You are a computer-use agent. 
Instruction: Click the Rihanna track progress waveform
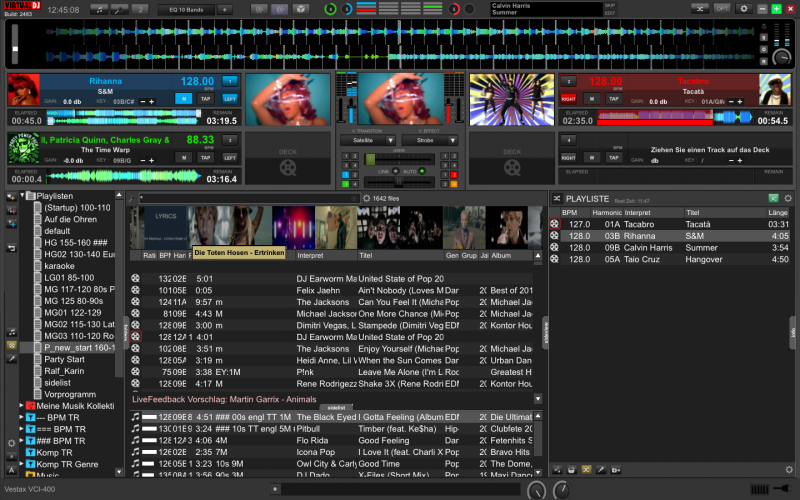pos(123,117)
